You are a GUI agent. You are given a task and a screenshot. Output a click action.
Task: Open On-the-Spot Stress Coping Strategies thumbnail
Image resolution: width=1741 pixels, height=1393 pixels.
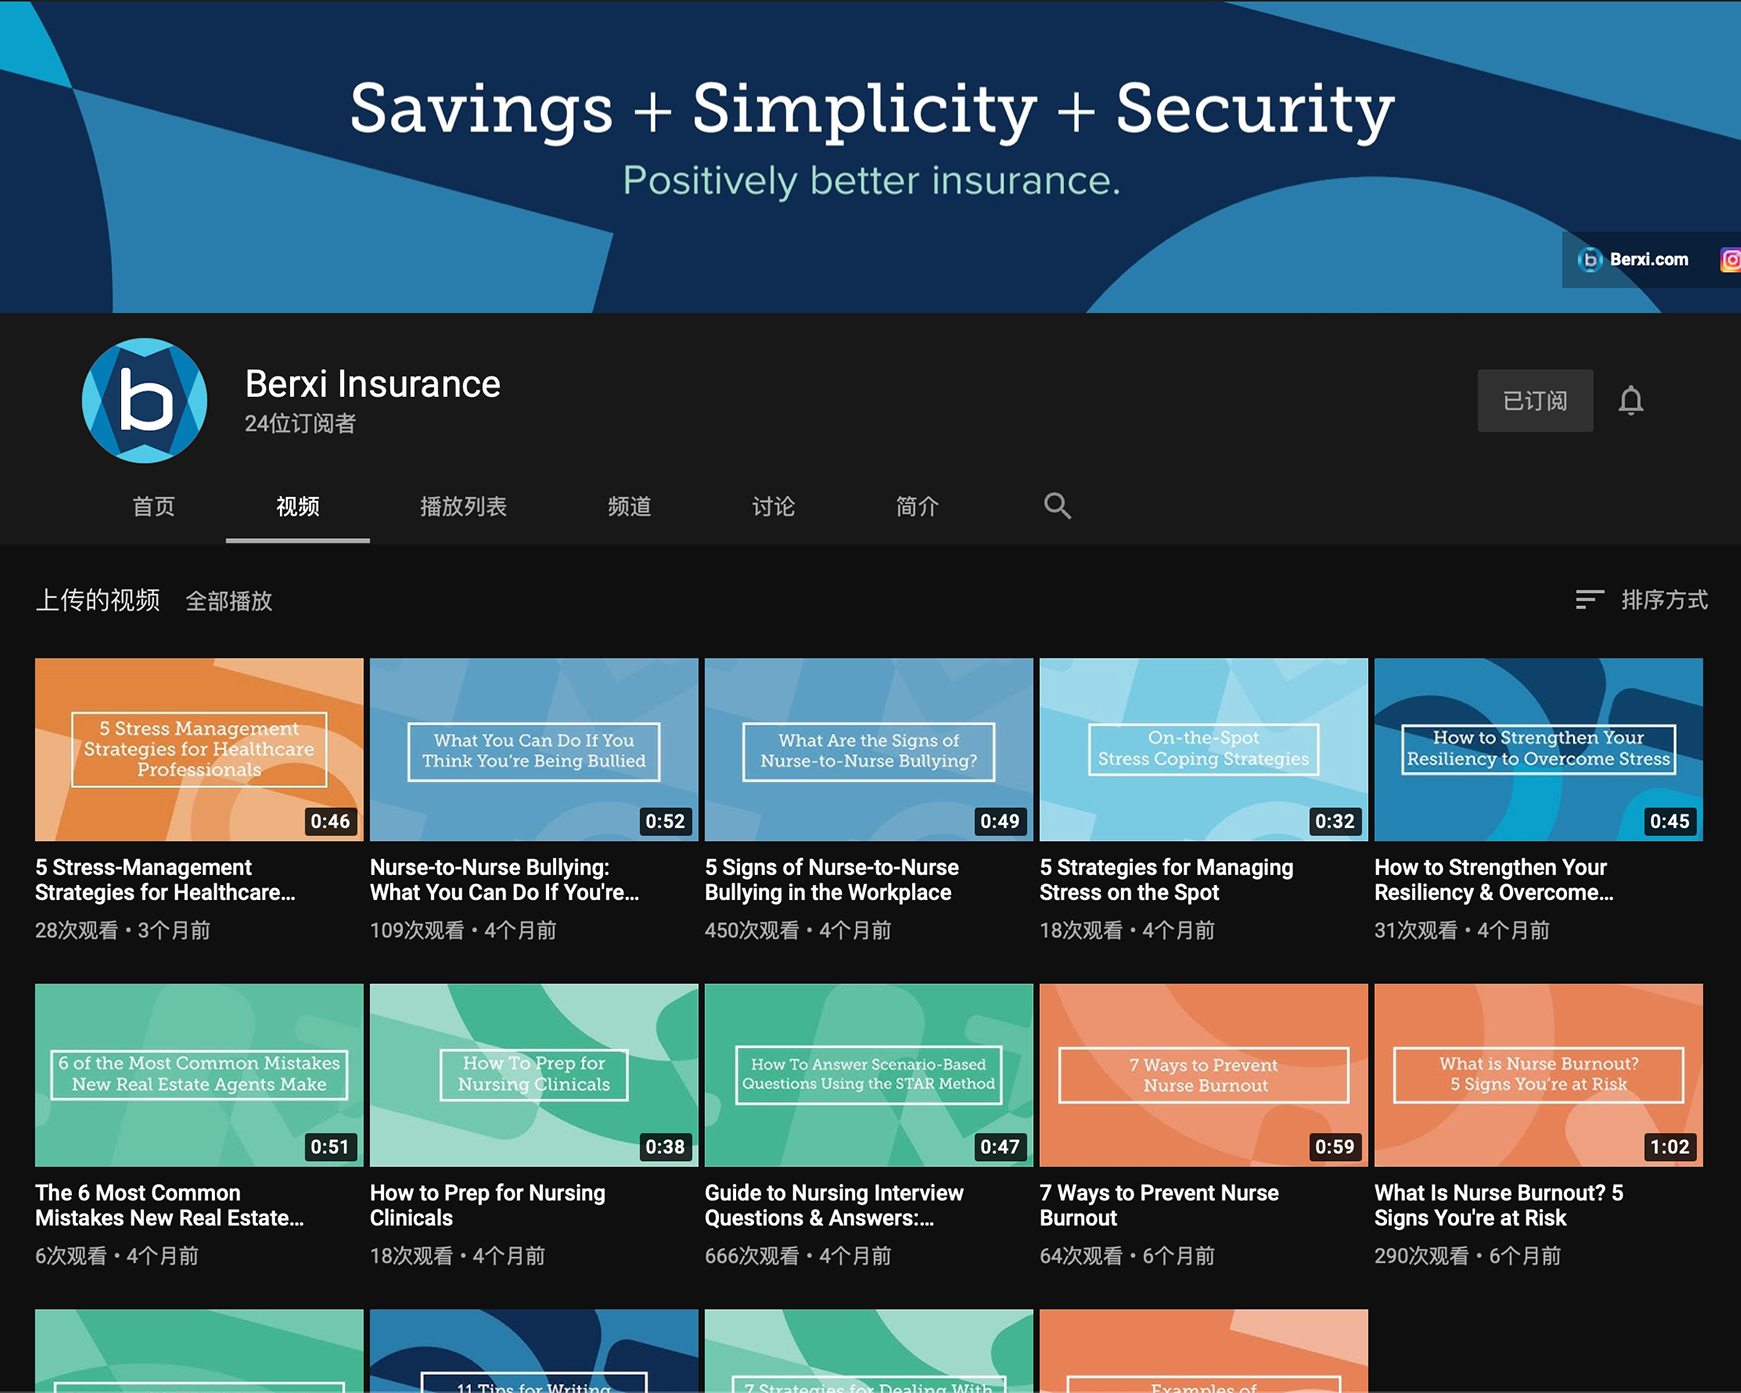(x=1204, y=749)
